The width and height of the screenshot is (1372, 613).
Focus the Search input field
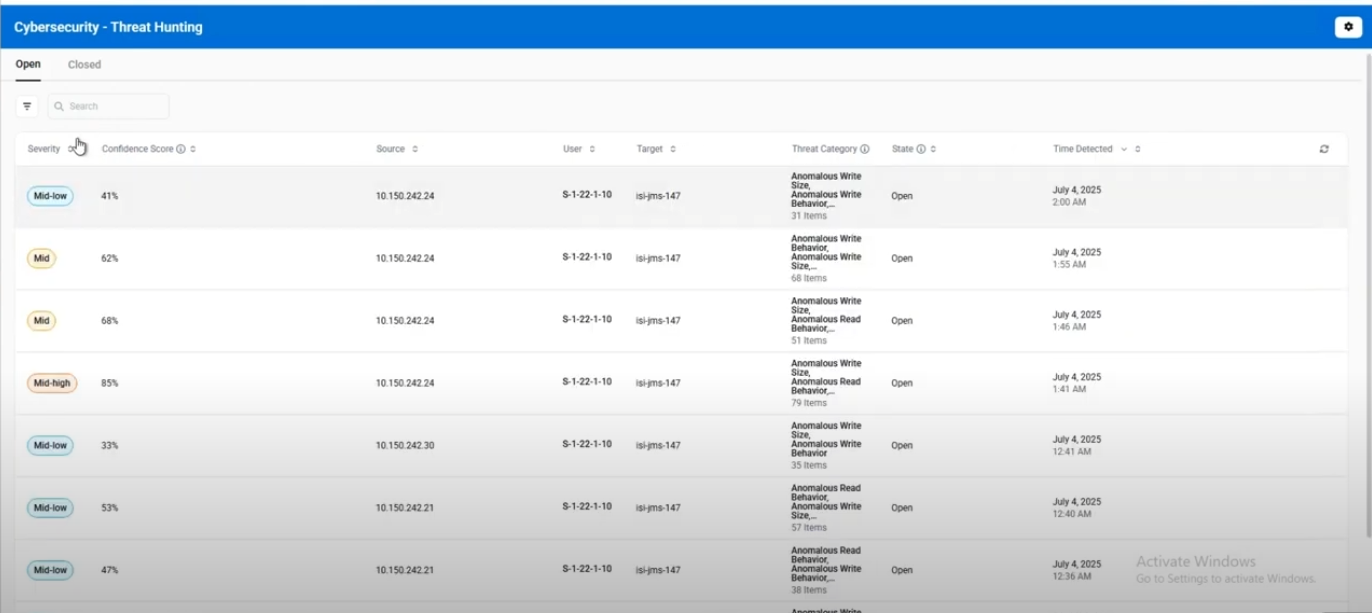tap(108, 106)
